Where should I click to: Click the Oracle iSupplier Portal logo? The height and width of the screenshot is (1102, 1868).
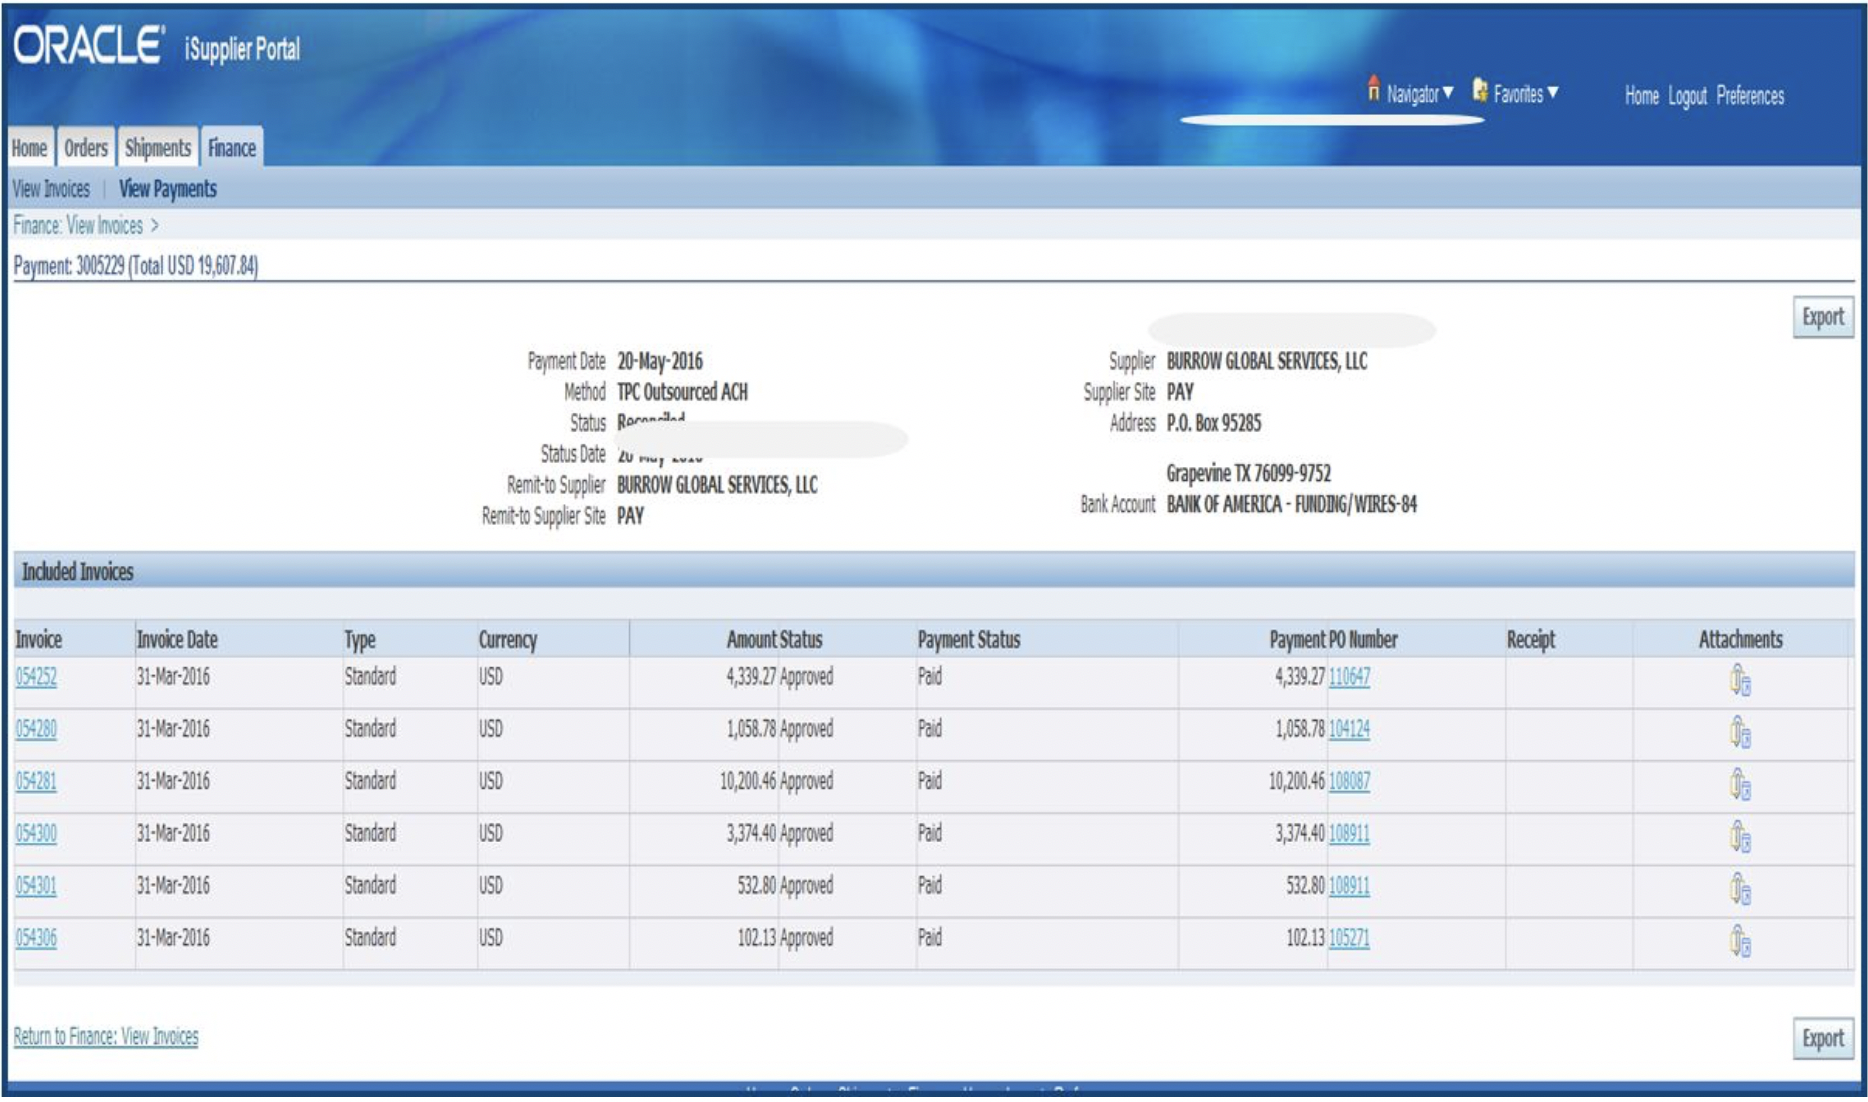click(x=158, y=46)
